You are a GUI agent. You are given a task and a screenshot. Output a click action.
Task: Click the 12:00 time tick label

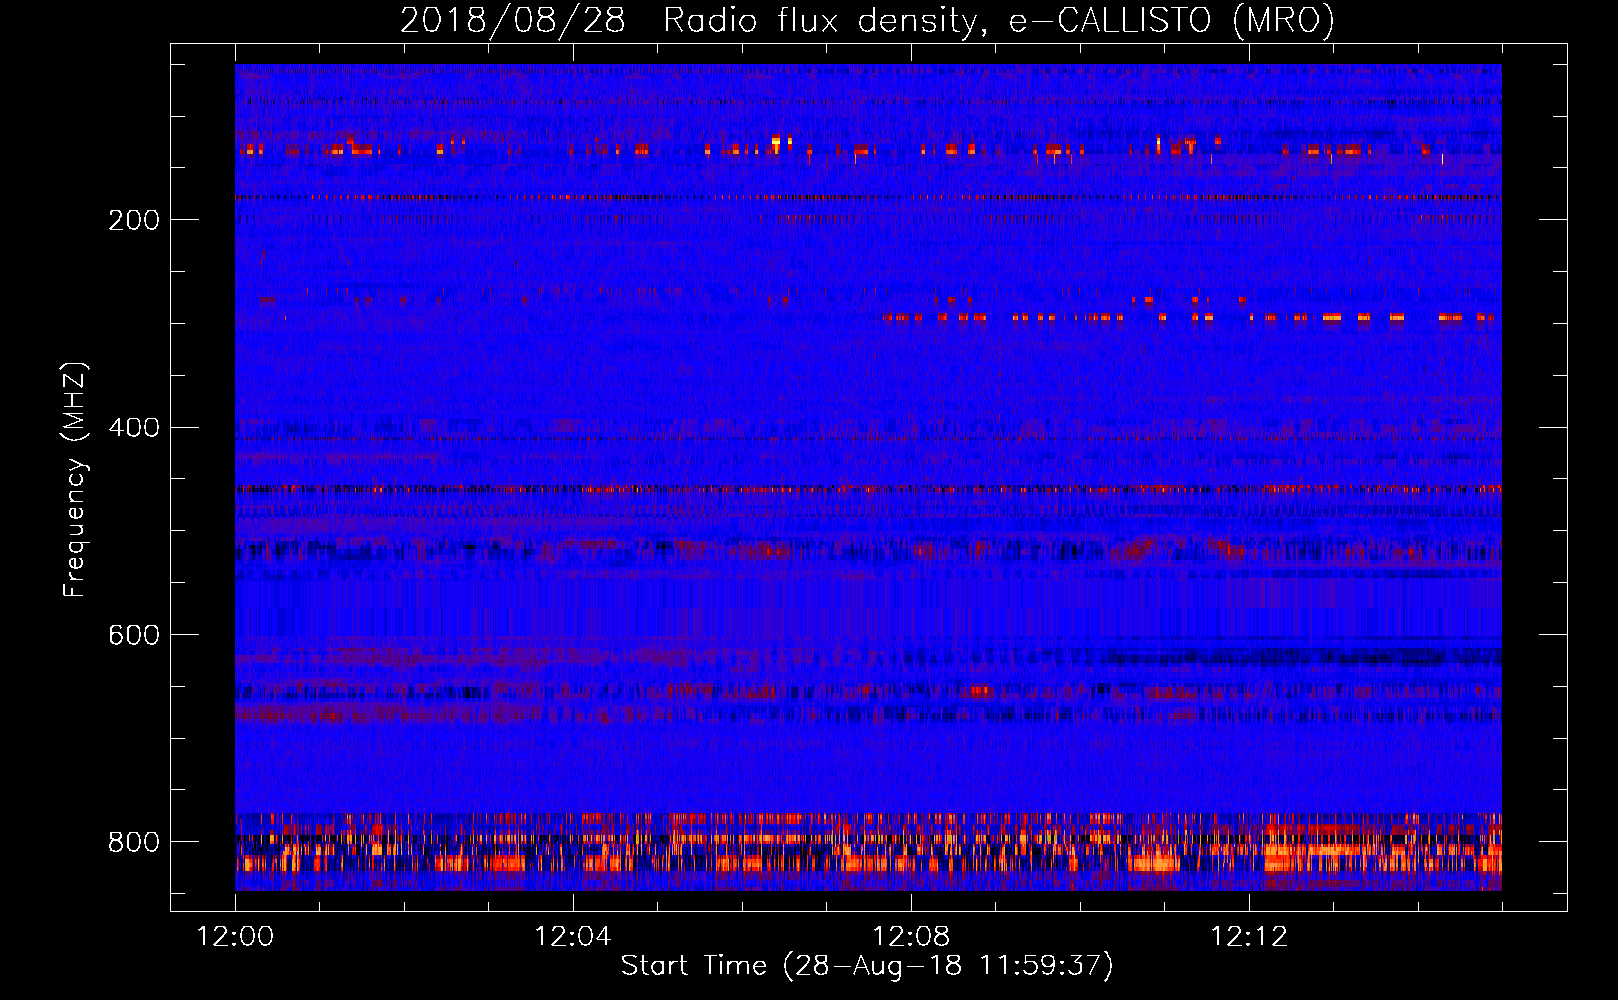(235, 937)
